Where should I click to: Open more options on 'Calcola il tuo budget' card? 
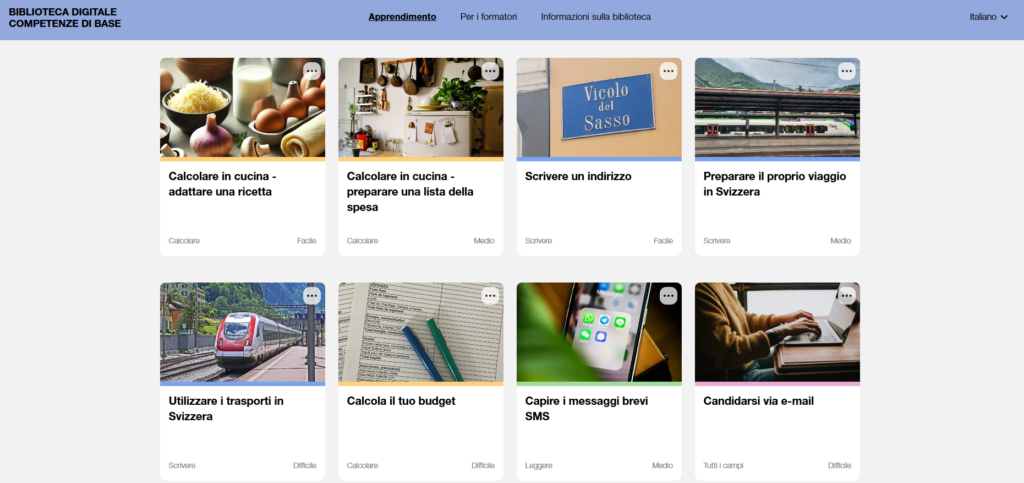pos(490,296)
